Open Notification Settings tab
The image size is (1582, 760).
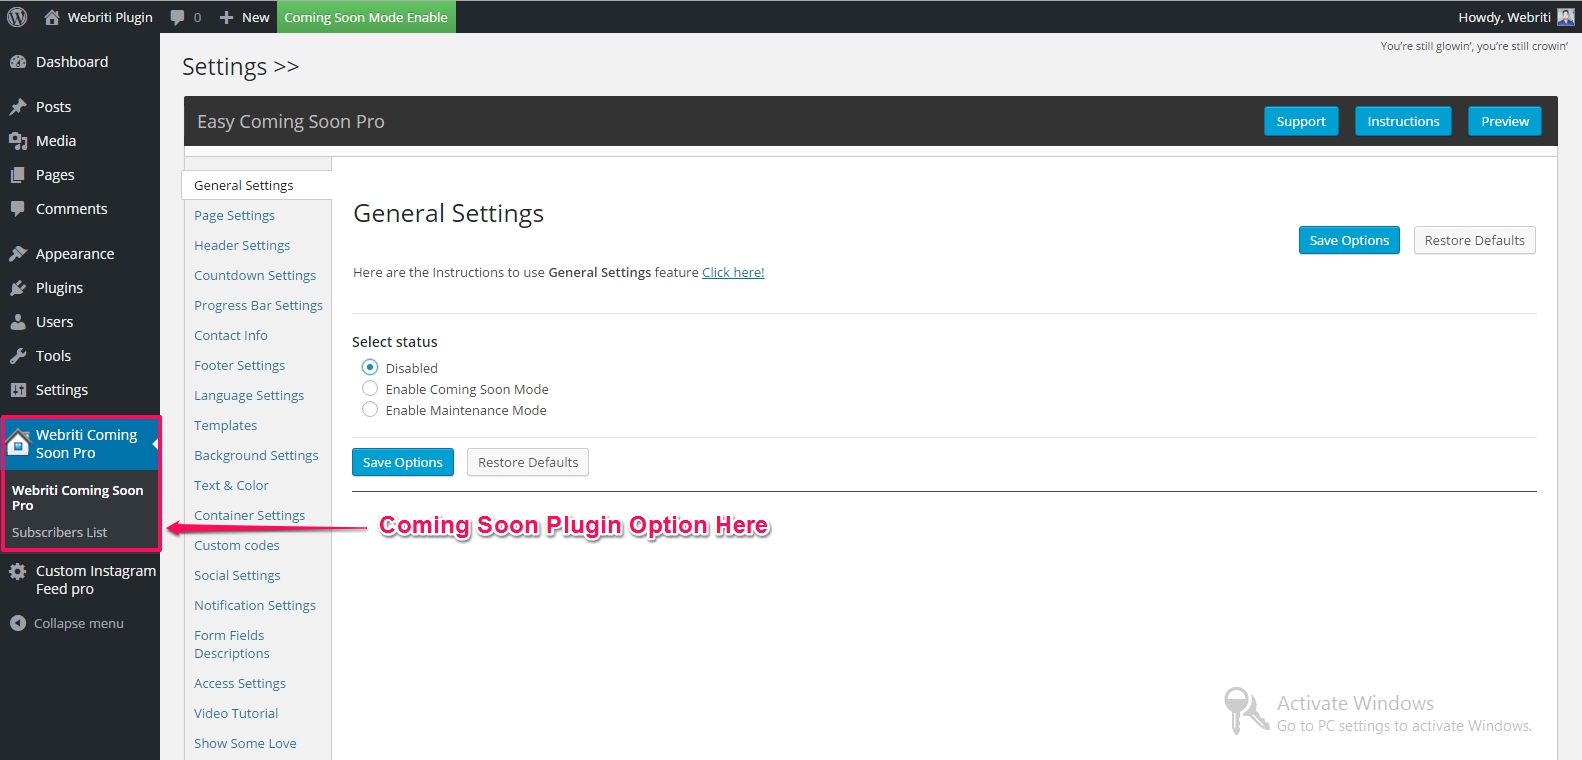[255, 605]
